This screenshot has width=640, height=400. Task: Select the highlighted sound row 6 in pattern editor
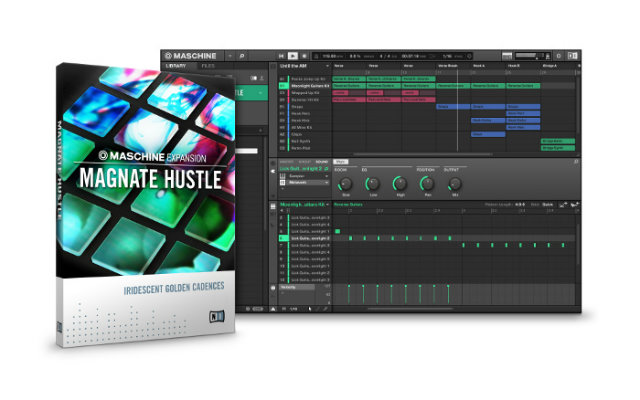pos(304,238)
